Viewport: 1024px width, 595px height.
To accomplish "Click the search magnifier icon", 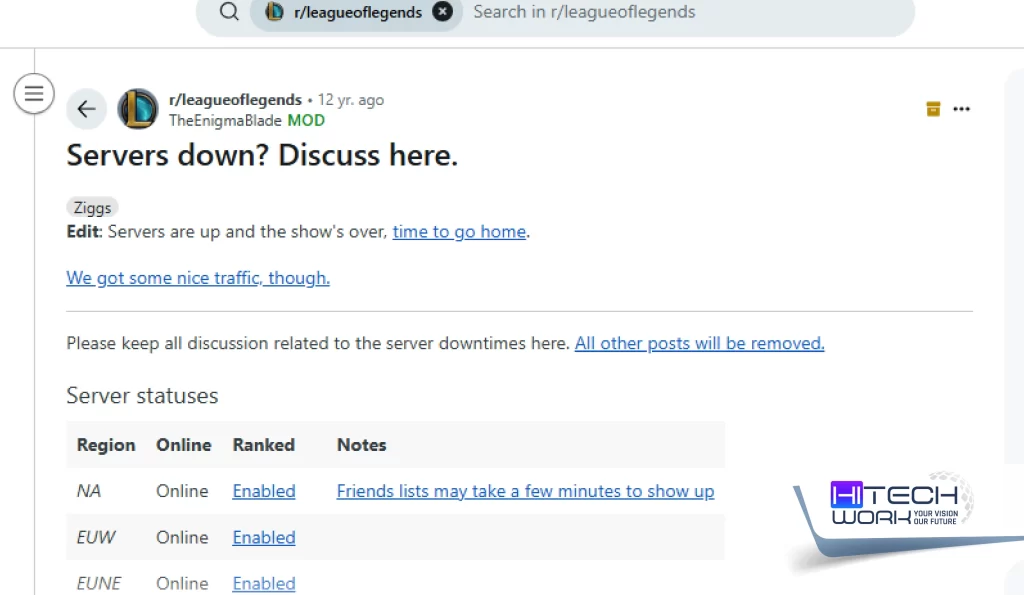I will click(x=229, y=11).
